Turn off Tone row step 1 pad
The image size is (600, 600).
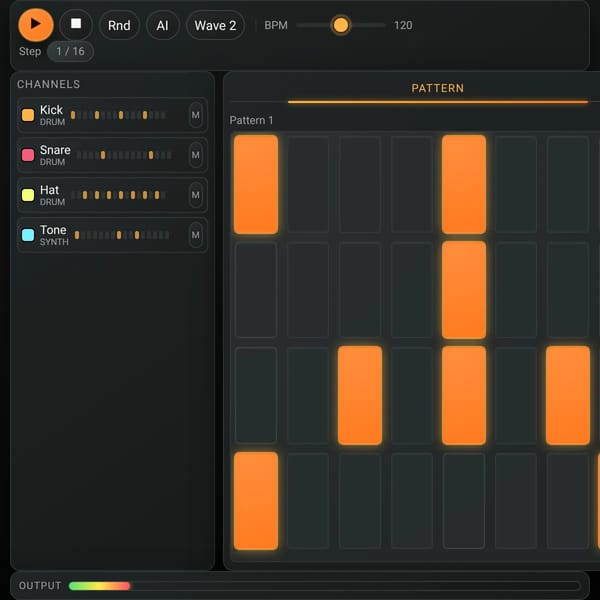coord(256,501)
